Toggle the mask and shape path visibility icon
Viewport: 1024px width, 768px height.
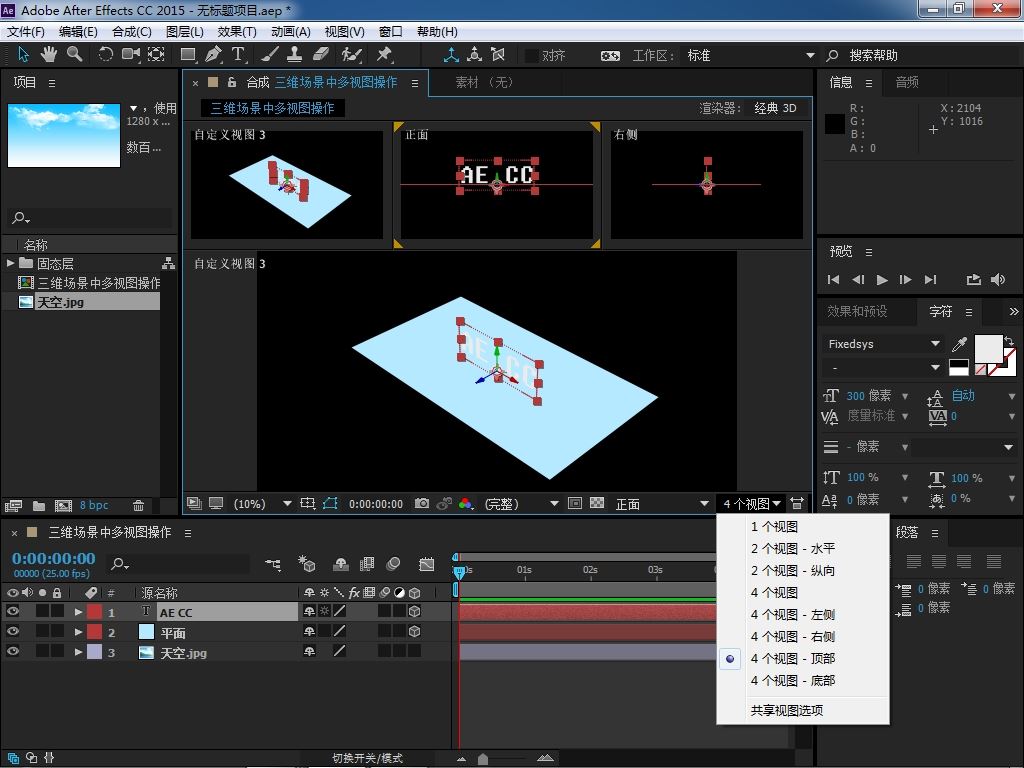[330, 504]
